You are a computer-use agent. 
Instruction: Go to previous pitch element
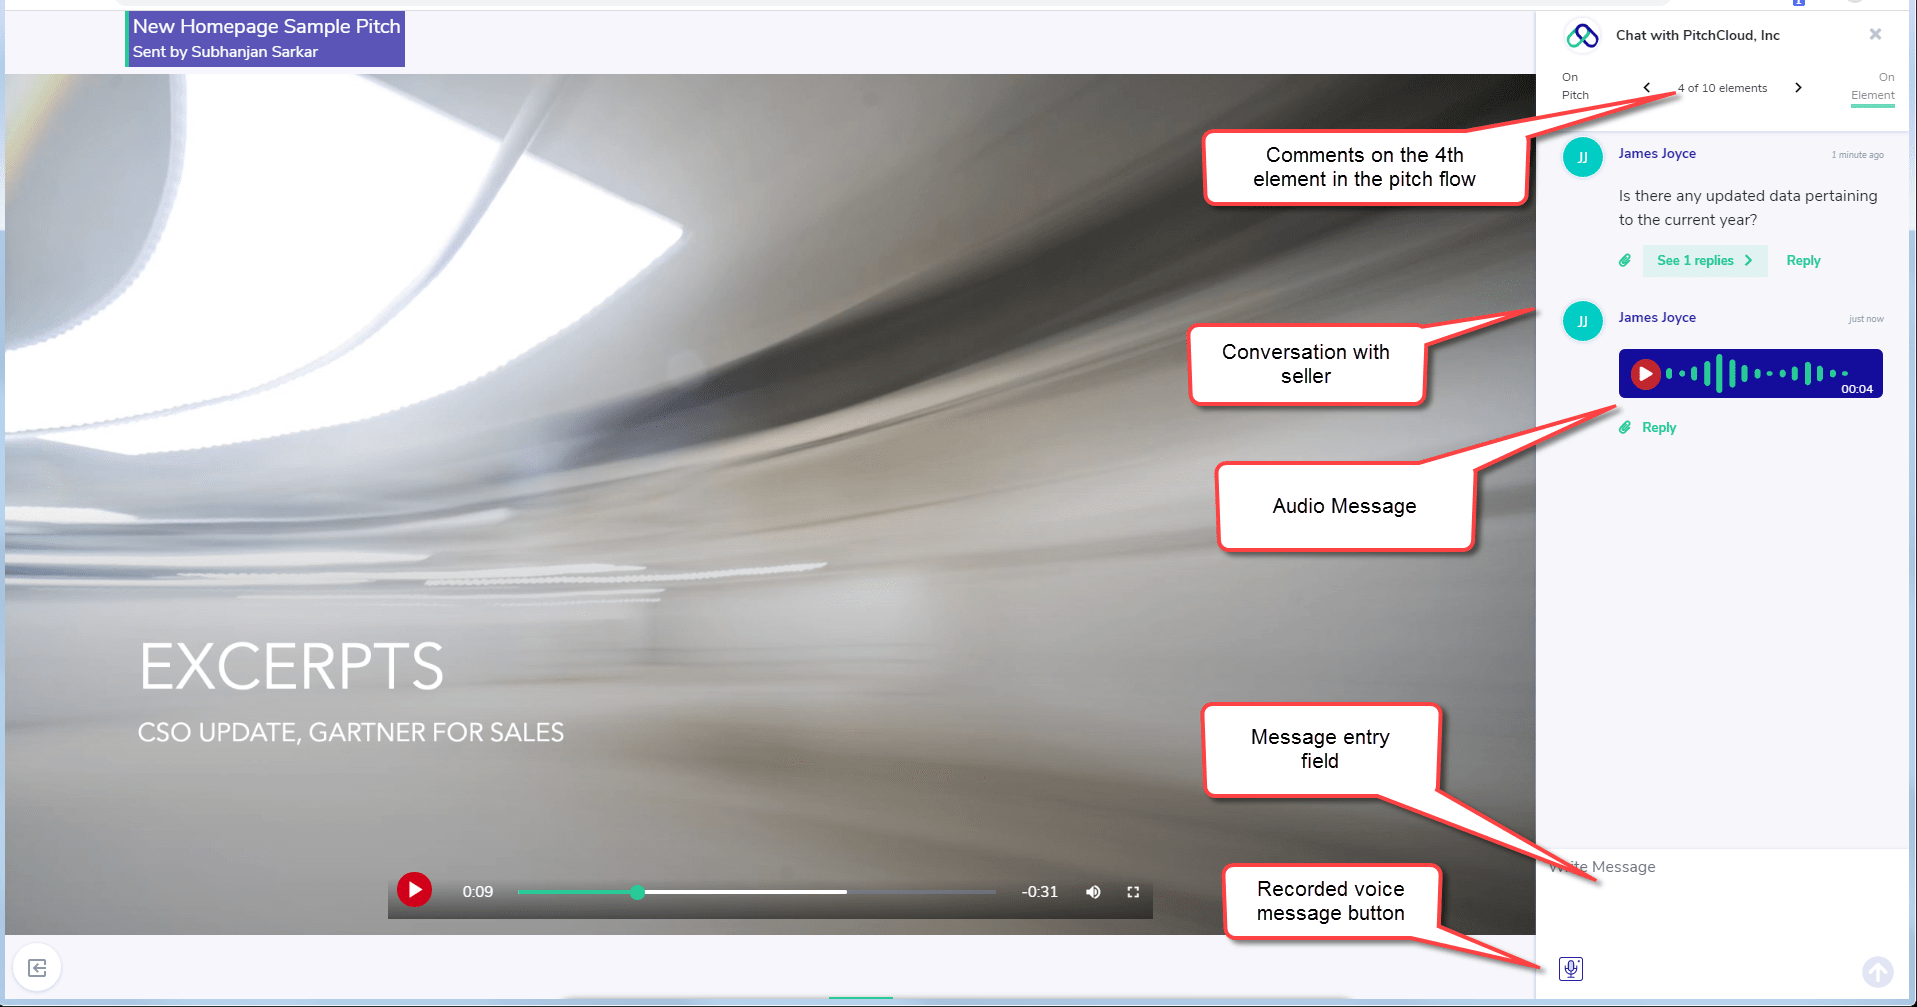(1647, 88)
